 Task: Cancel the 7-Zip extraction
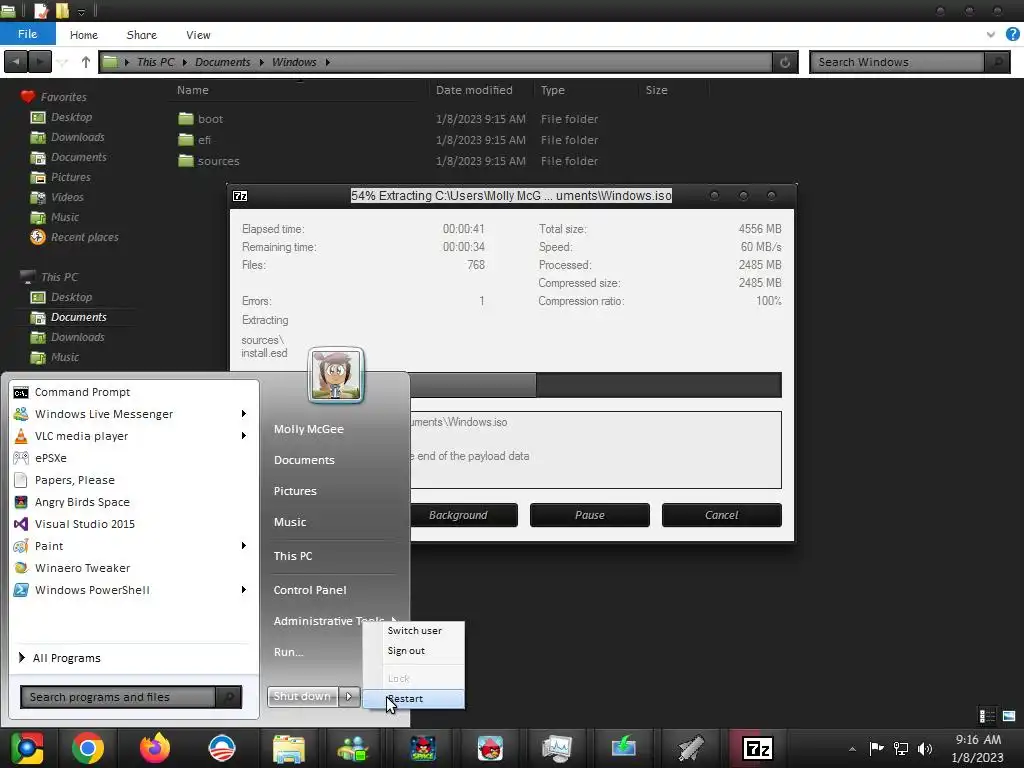pyautogui.click(x=722, y=515)
